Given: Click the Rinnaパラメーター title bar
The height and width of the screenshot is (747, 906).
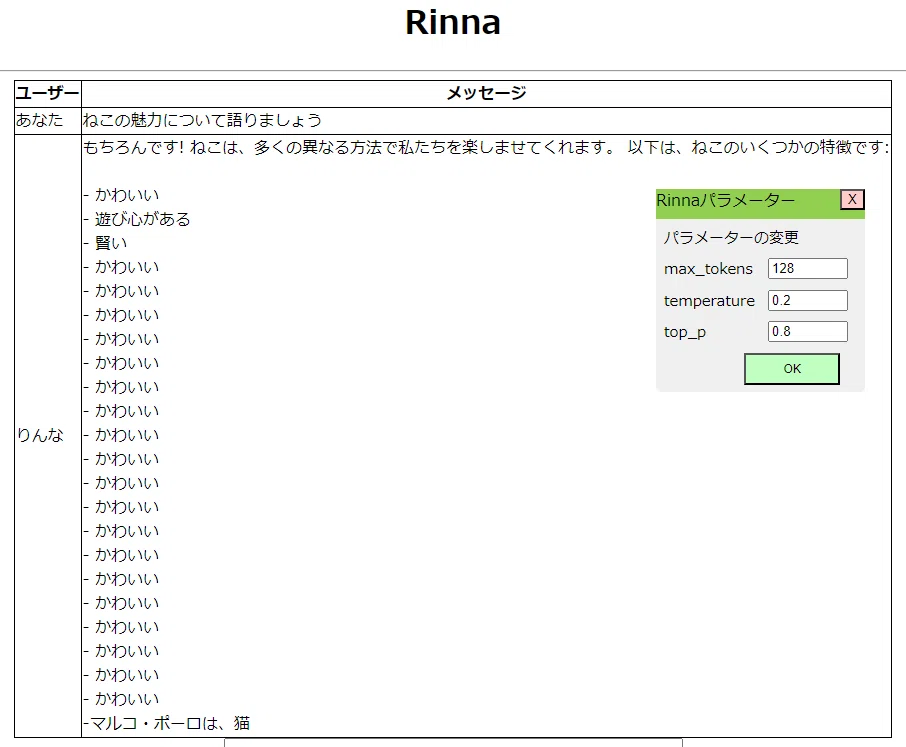Looking at the screenshot, I should 748,203.
